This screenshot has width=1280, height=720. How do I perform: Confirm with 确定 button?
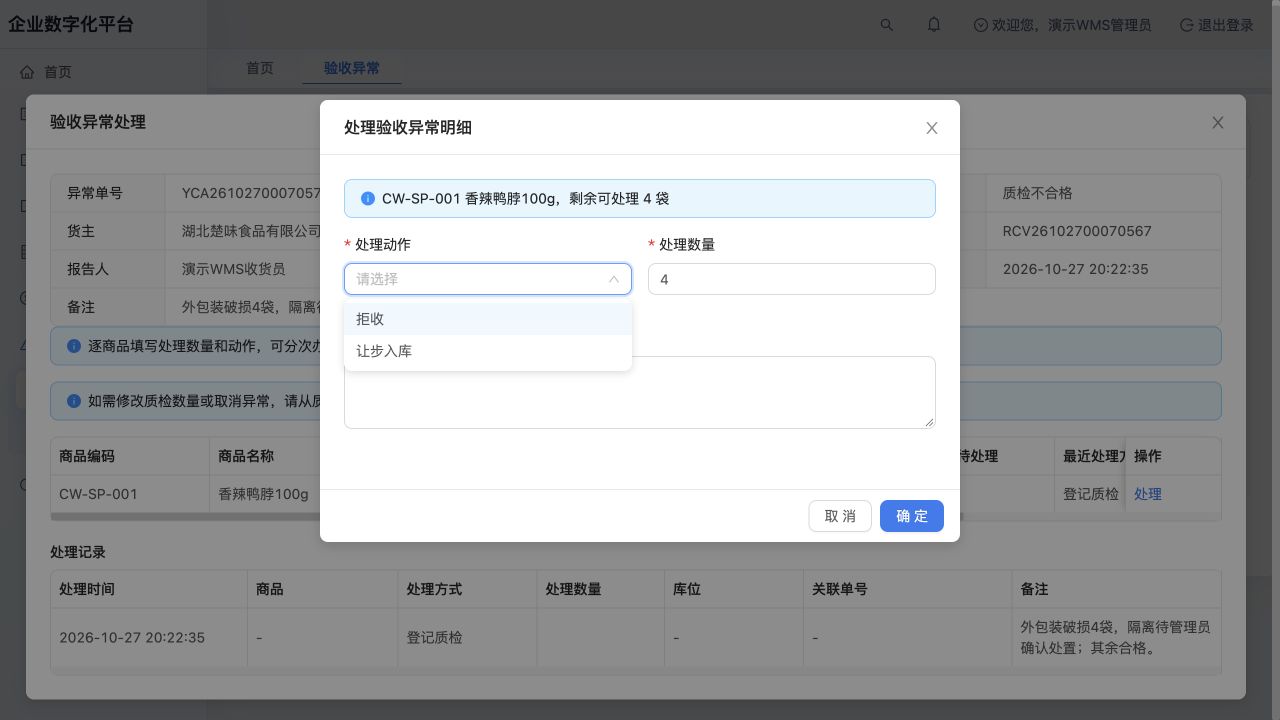pyautogui.click(x=912, y=516)
